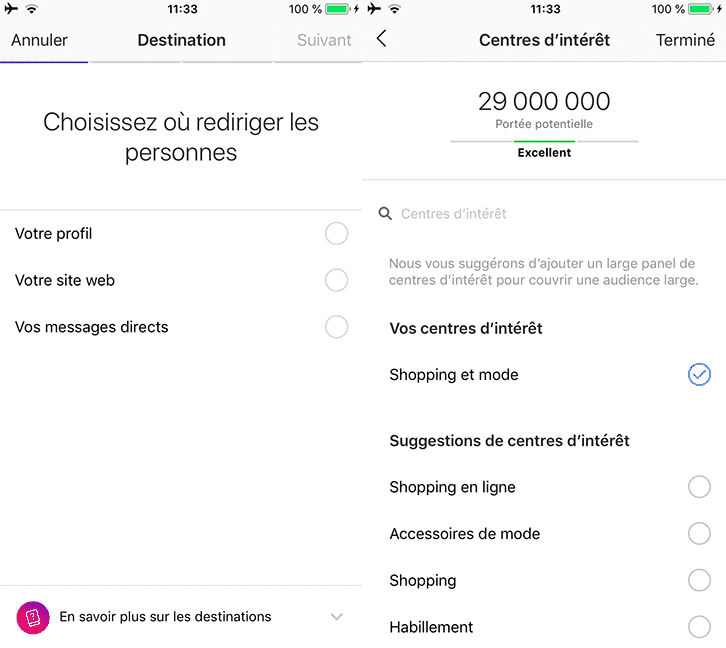726x648 pixels.
Task: Click the pink destinations info icon
Action: click(33, 617)
